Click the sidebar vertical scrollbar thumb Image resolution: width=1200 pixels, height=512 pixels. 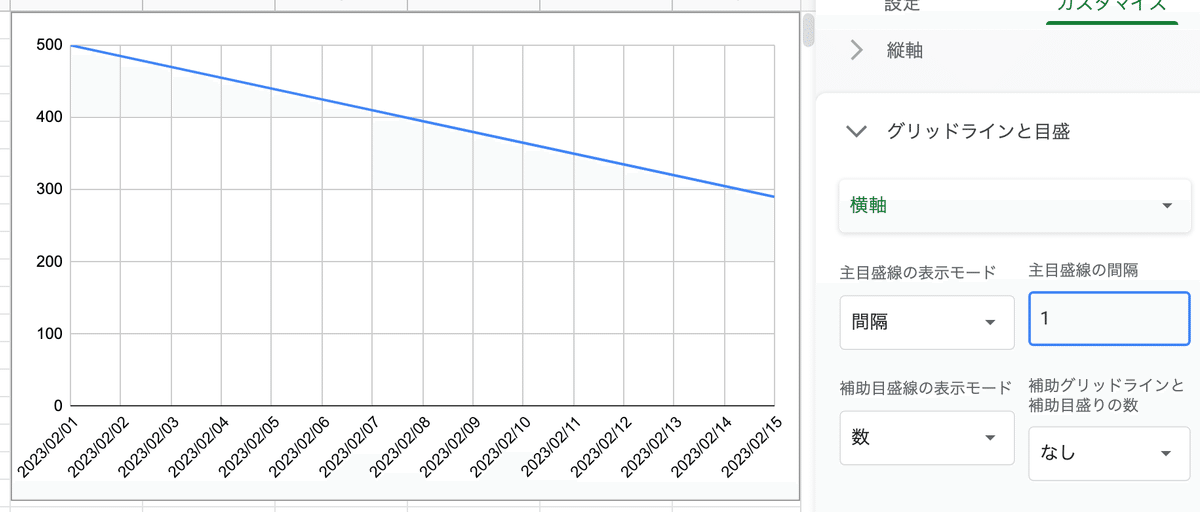pos(808,30)
